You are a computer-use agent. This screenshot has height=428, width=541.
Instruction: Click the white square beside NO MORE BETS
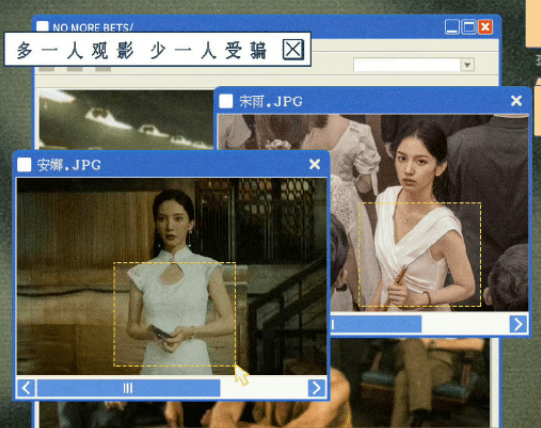(42, 26)
